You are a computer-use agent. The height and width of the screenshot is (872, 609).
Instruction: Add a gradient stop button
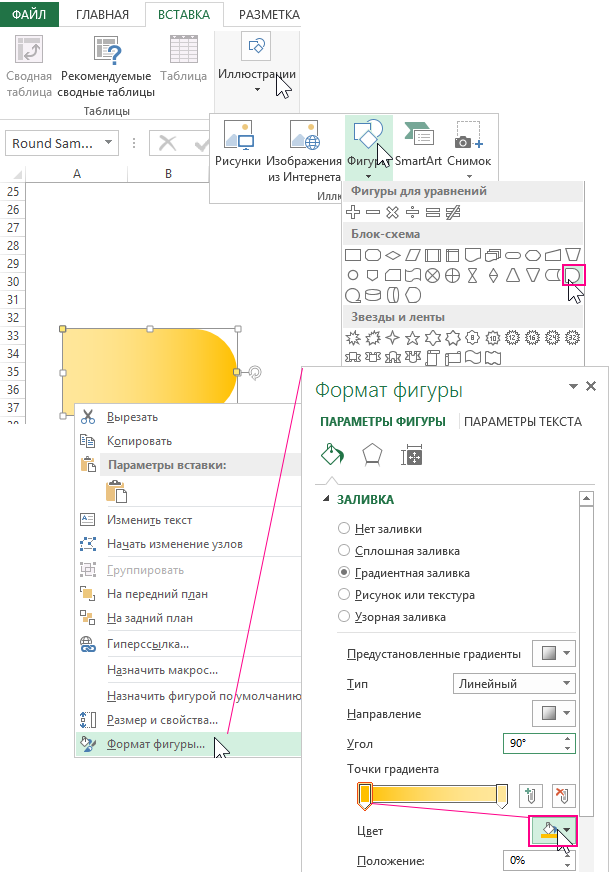point(531,796)
